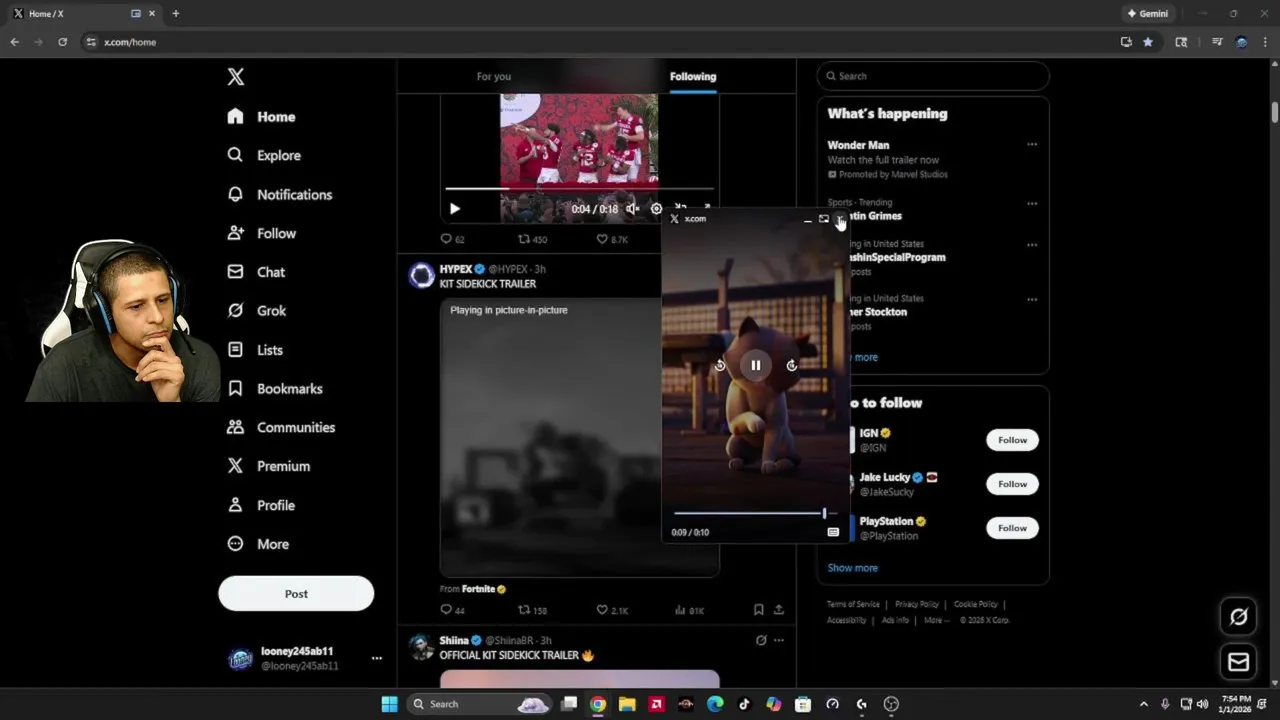Screen dimensions: 1280x720
Task: Share the HYPEX Kit Sidekick post
Action: point(779,610)
